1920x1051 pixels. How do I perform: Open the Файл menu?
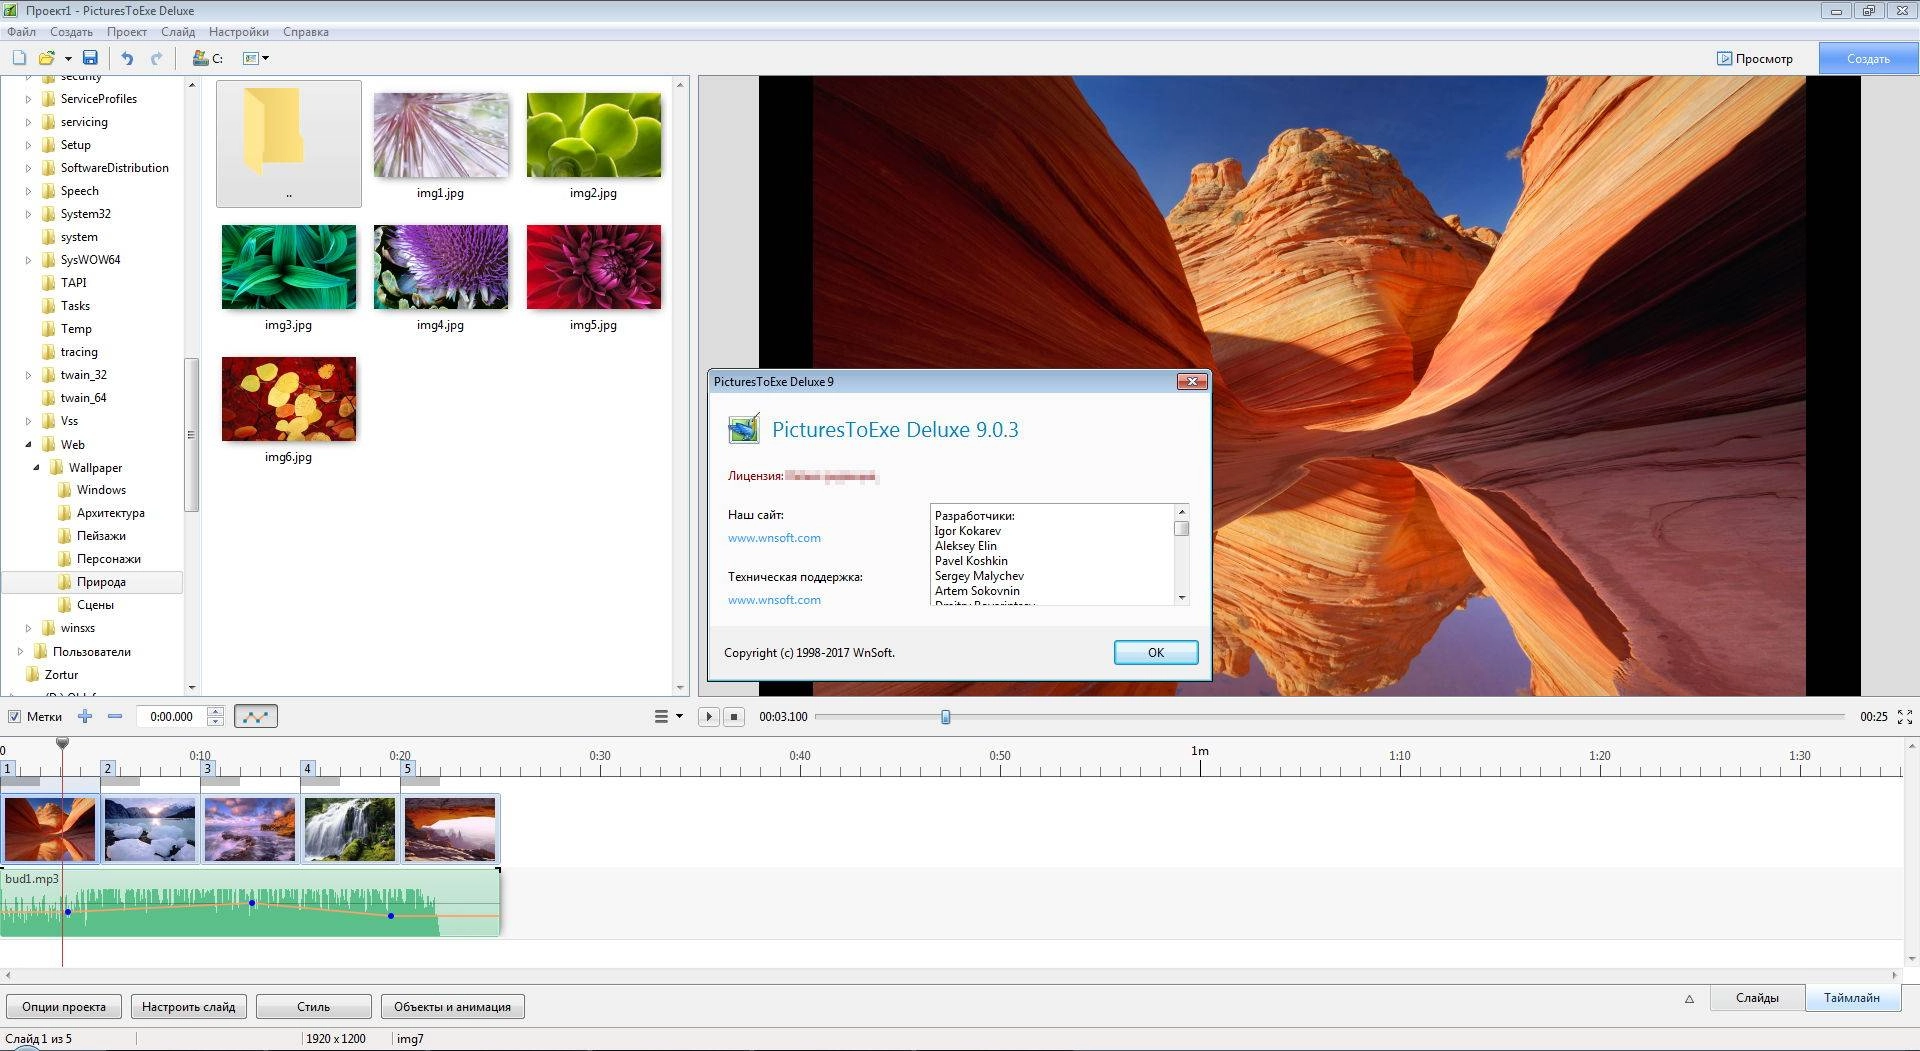[x=21, y=32]
